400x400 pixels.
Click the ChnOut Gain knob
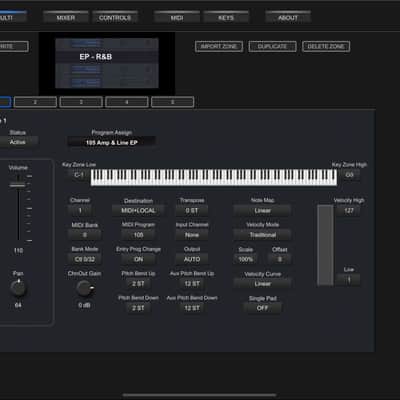point(84,288)
